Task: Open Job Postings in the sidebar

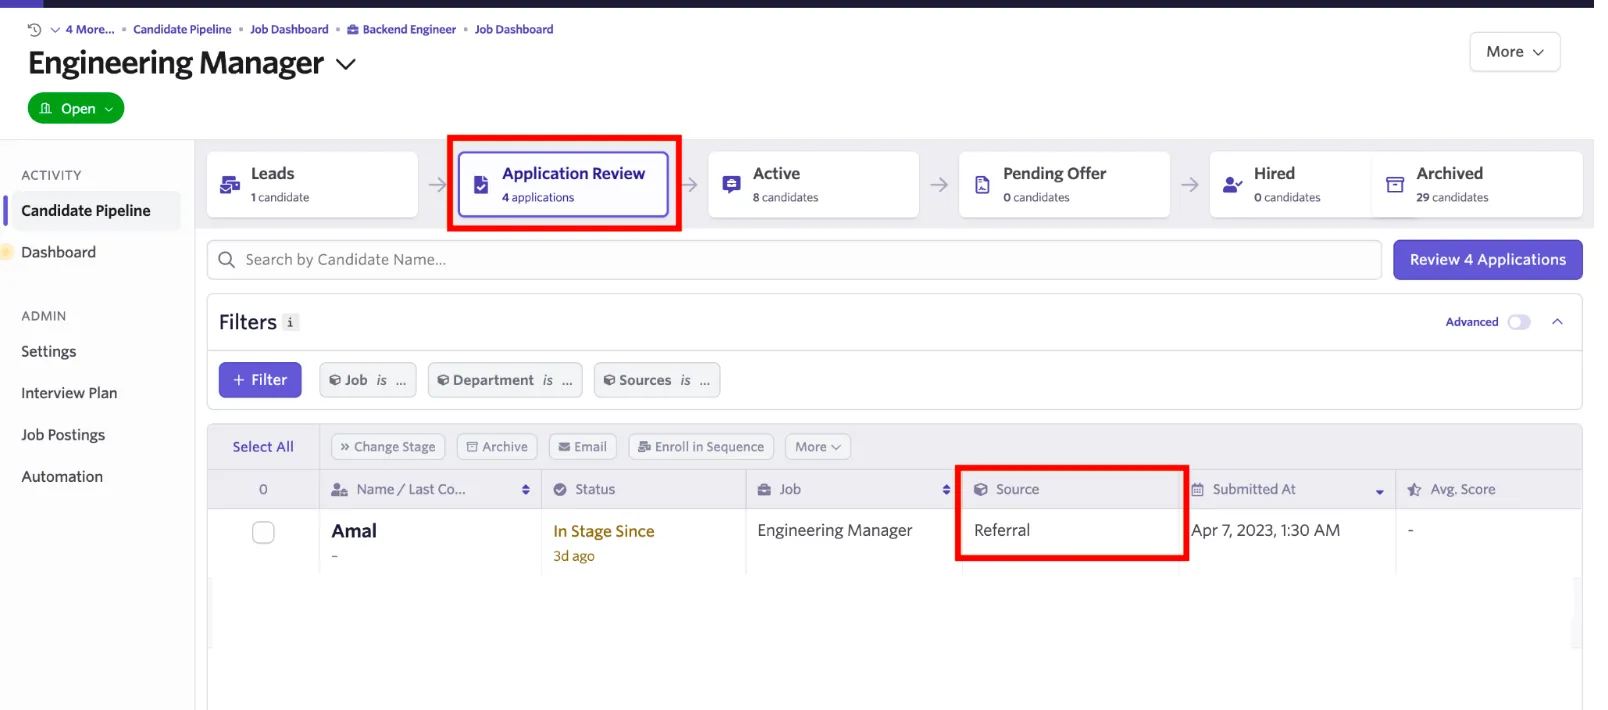Action: tap(63, 435)
